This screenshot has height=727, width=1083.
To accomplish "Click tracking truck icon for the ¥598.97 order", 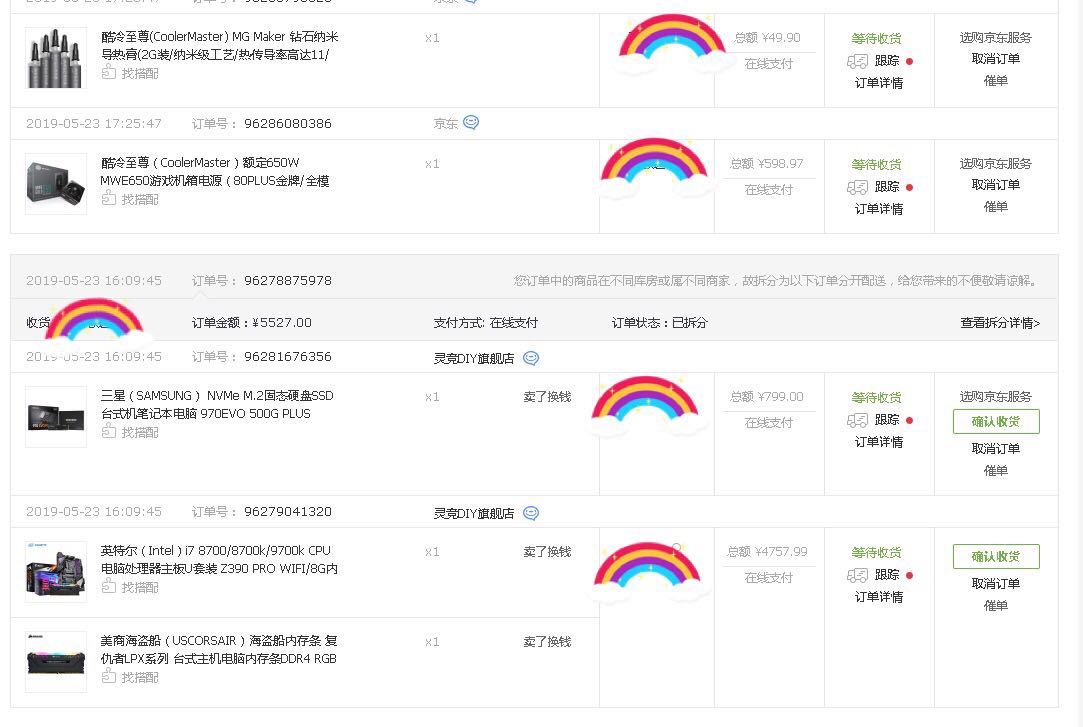I will point(857,187).
